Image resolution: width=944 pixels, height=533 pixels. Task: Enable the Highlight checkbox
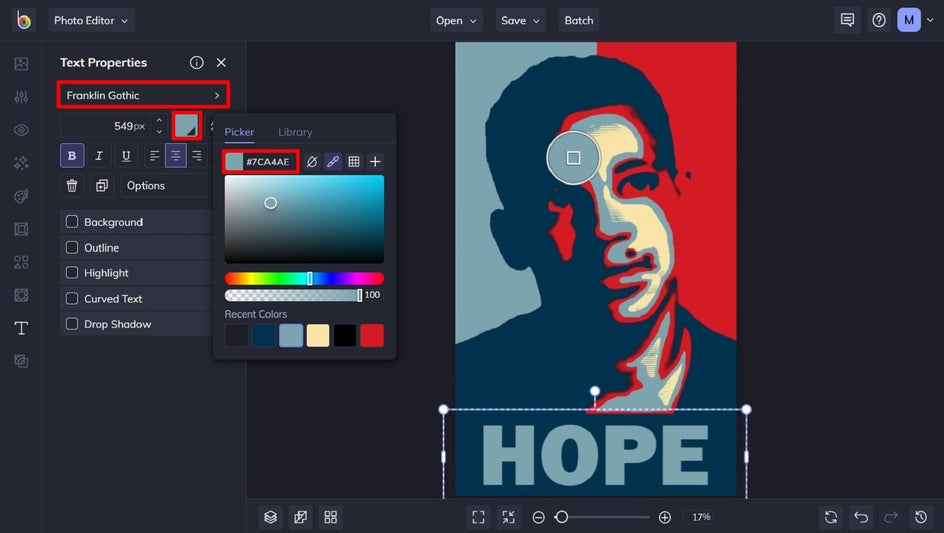(x=72, y=272)
